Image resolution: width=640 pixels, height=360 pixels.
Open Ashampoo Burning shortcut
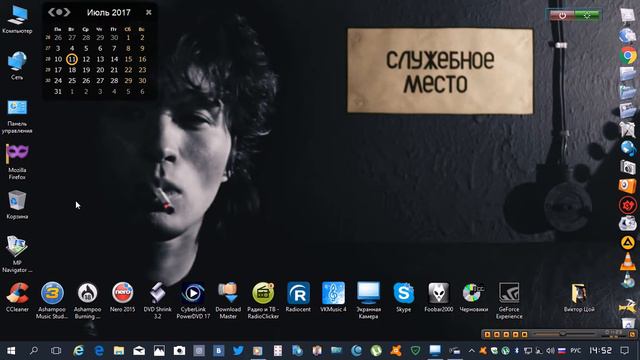[x=87, y=300]
